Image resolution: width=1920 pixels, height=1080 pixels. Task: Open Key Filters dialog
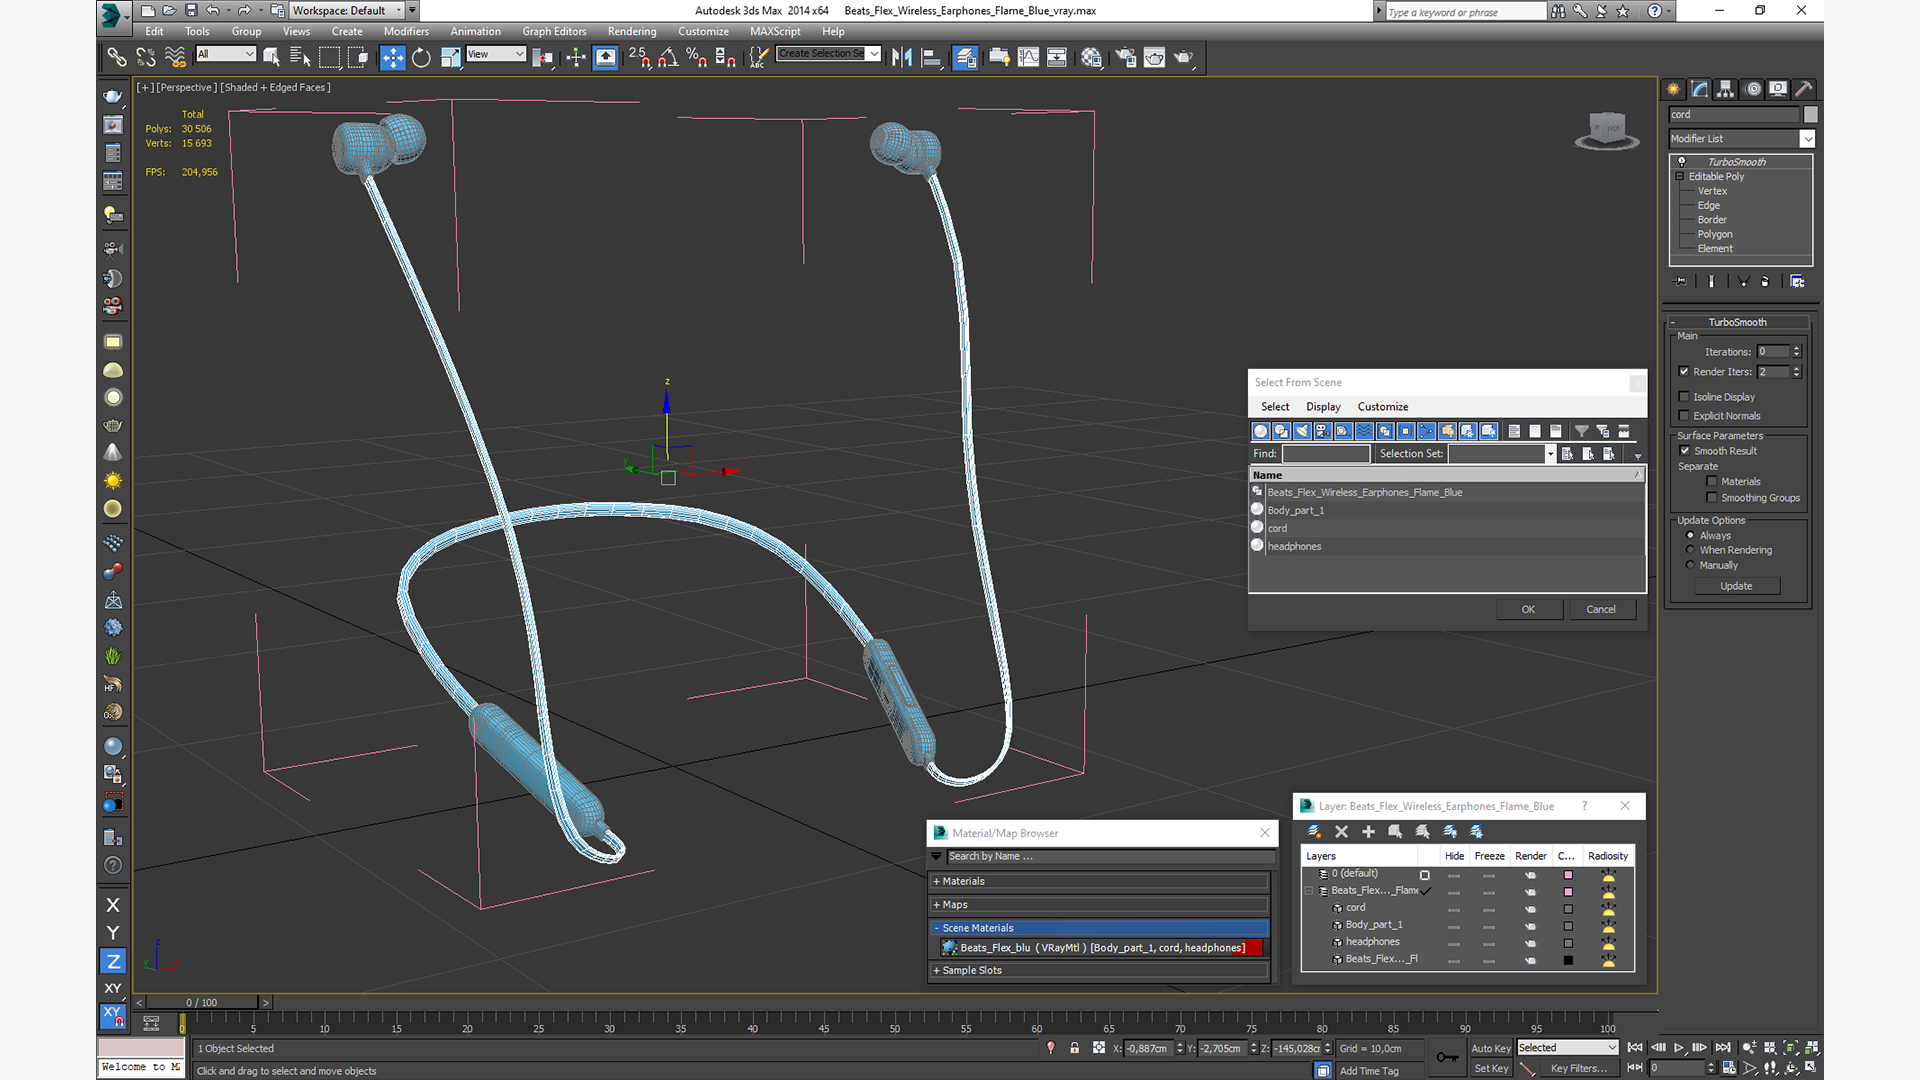point(1578,1069)
